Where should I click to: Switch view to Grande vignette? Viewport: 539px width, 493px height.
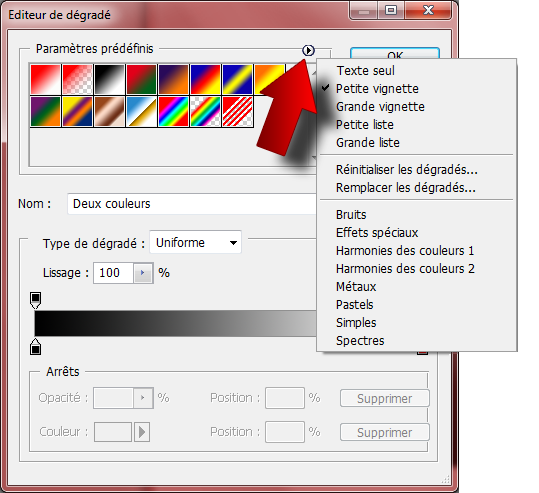[x=380, y=107]
